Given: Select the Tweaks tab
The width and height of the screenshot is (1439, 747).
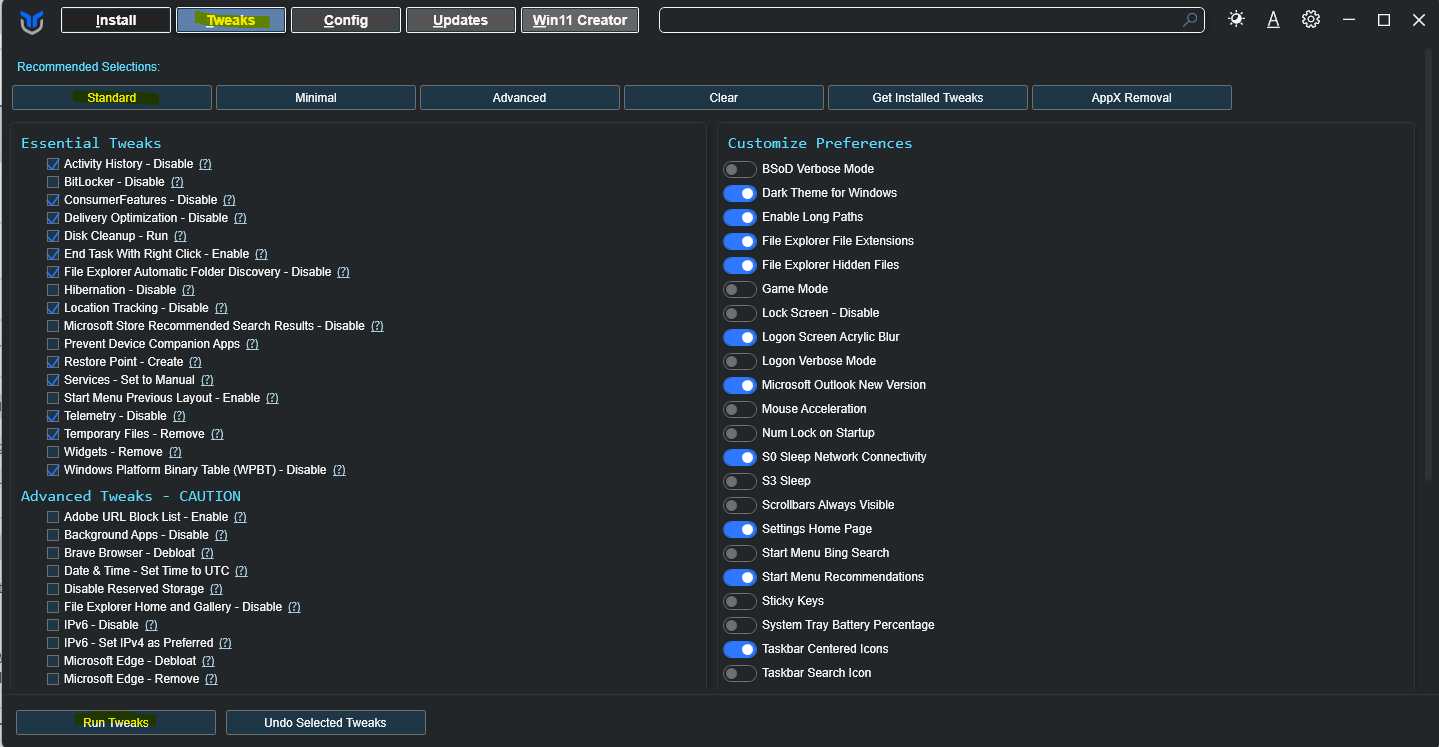Looking at the screenshot, I should click(231, 20).
